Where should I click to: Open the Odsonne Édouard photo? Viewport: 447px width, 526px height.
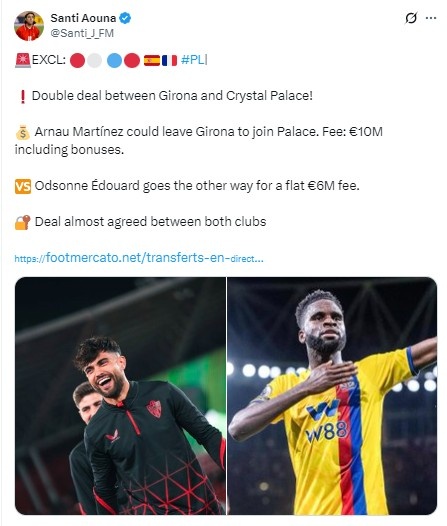(332, 396)
